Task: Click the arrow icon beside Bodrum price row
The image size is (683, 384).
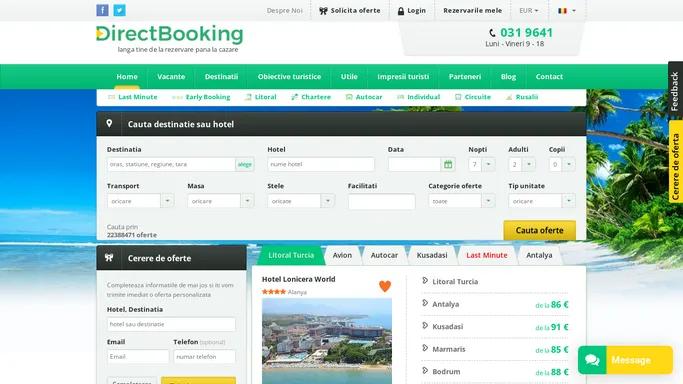Action: 425,371
